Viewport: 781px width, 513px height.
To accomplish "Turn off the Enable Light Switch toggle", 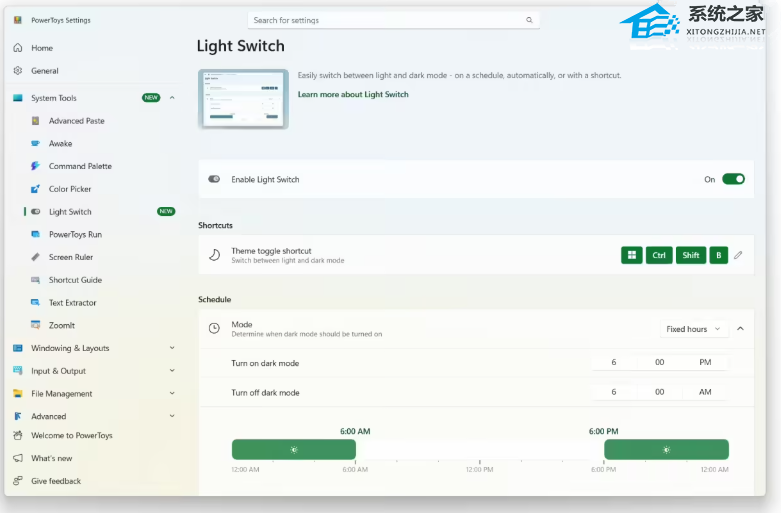I will [x=733, y=179].
